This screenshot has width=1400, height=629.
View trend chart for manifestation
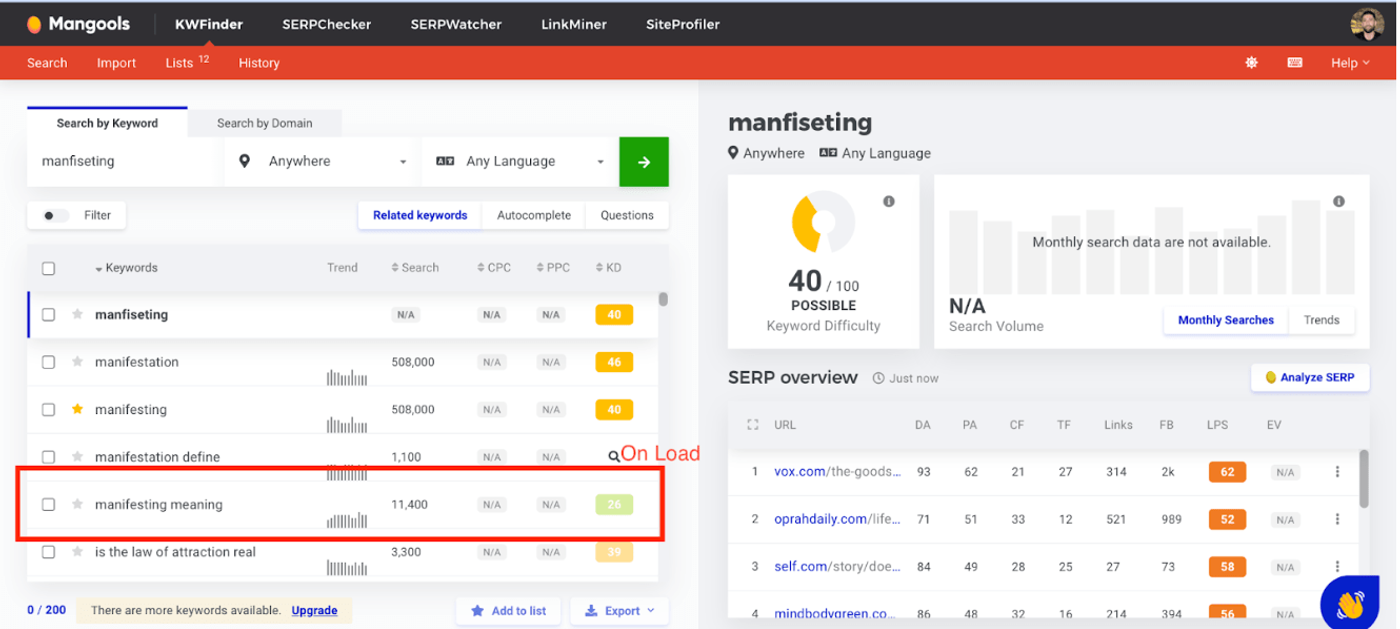[347, 377]
